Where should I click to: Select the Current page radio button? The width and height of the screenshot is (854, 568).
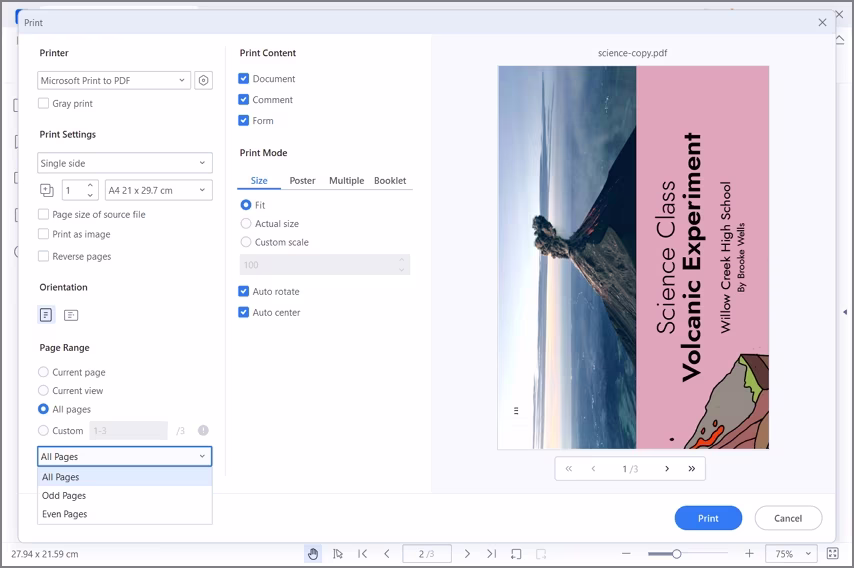pos(44,372)
